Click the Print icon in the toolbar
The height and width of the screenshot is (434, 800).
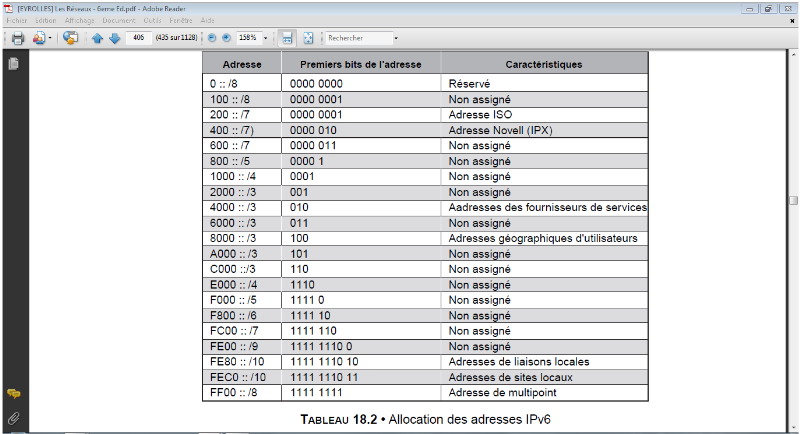(x=17, y=38)
